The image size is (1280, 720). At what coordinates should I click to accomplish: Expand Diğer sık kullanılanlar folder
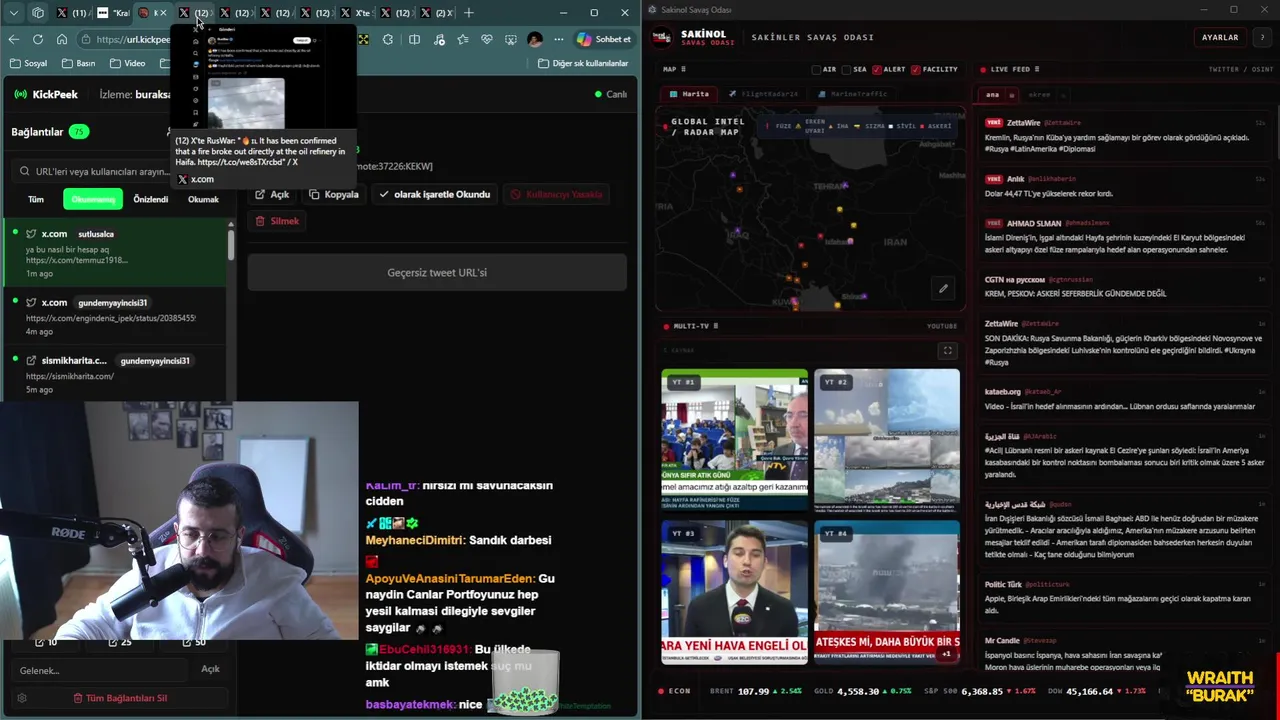pos(583,63)
